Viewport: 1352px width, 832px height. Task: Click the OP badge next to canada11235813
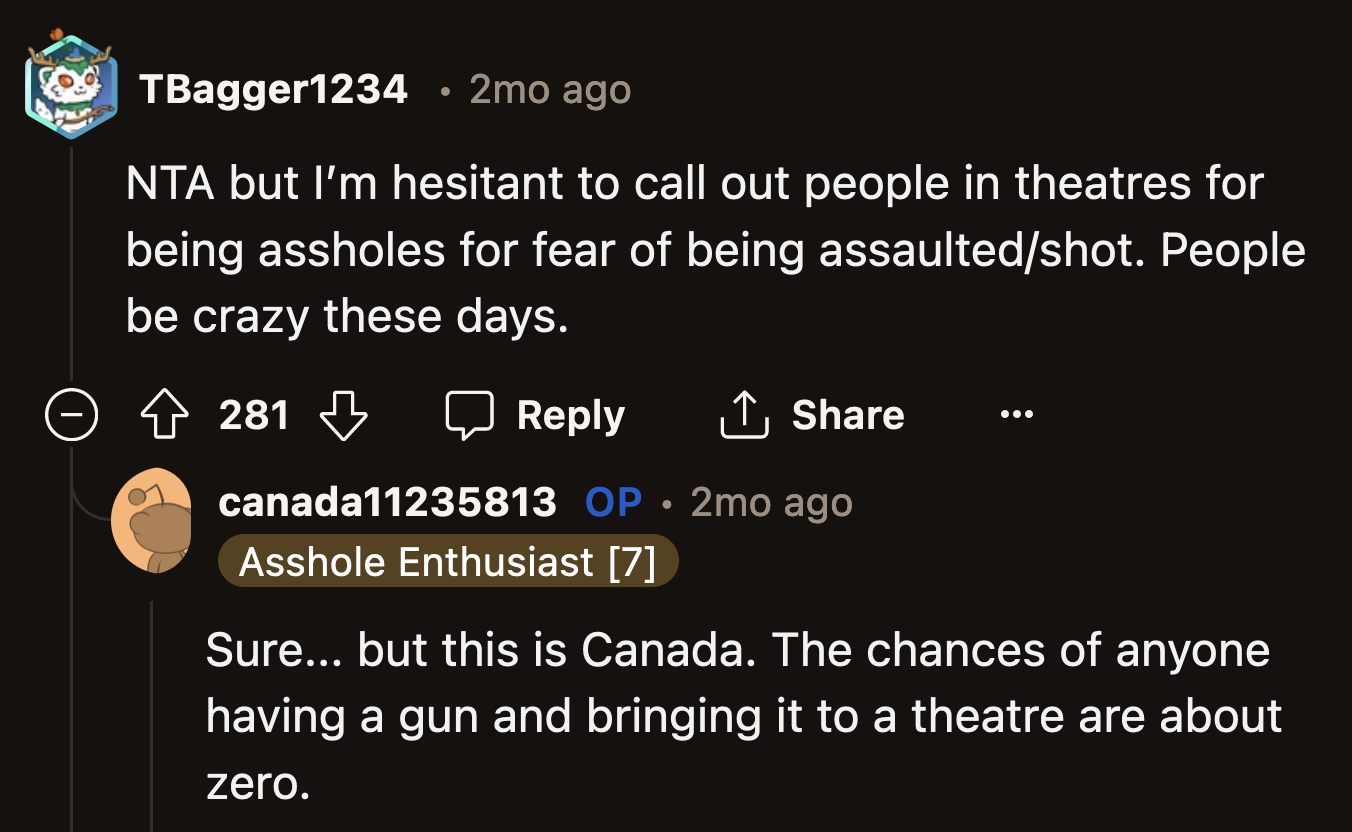pos(612,502)
